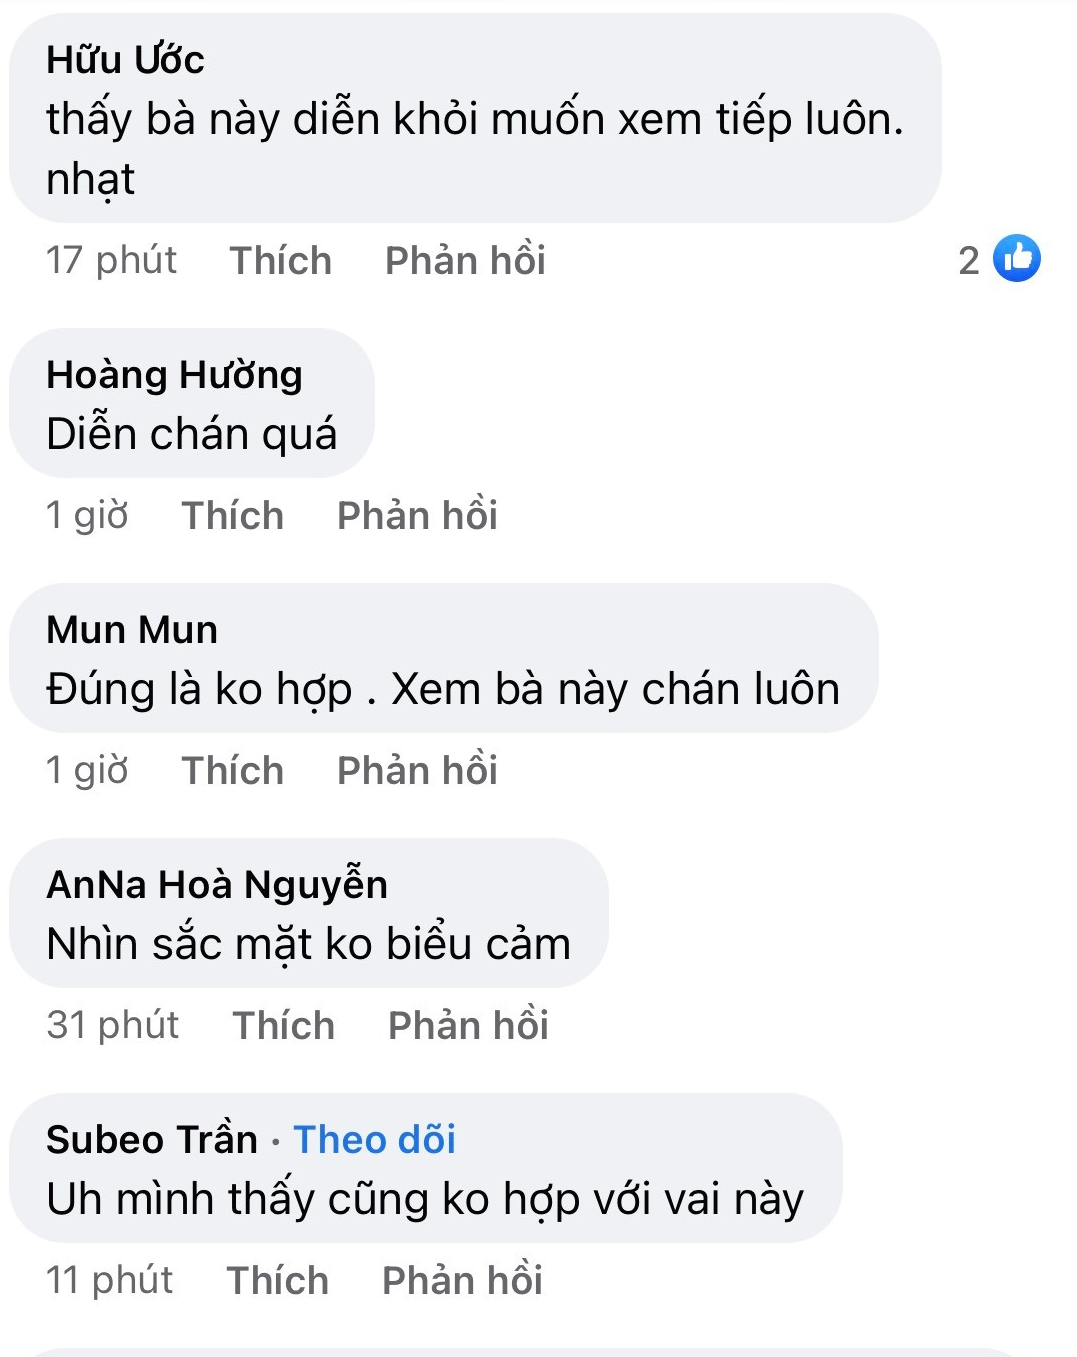This screenshot has width=1077, height=1357.
Task: Reply to Subeo Trần's comment
Action: coord(462,1281)
